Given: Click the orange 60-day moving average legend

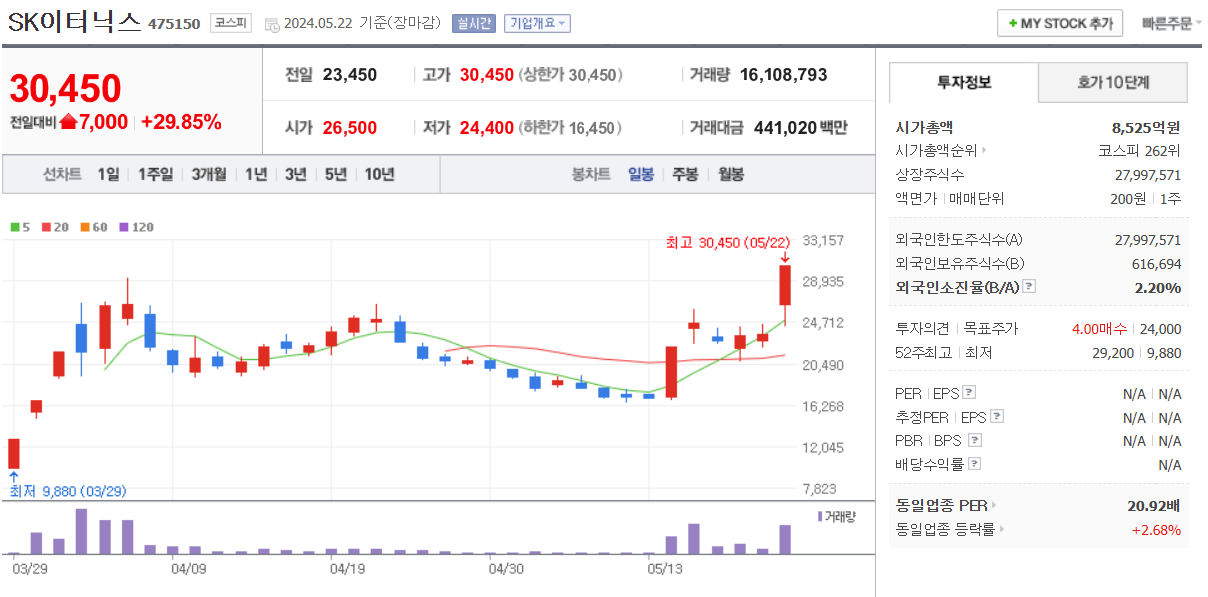Looking at the screenshot, I should (93, 227).
